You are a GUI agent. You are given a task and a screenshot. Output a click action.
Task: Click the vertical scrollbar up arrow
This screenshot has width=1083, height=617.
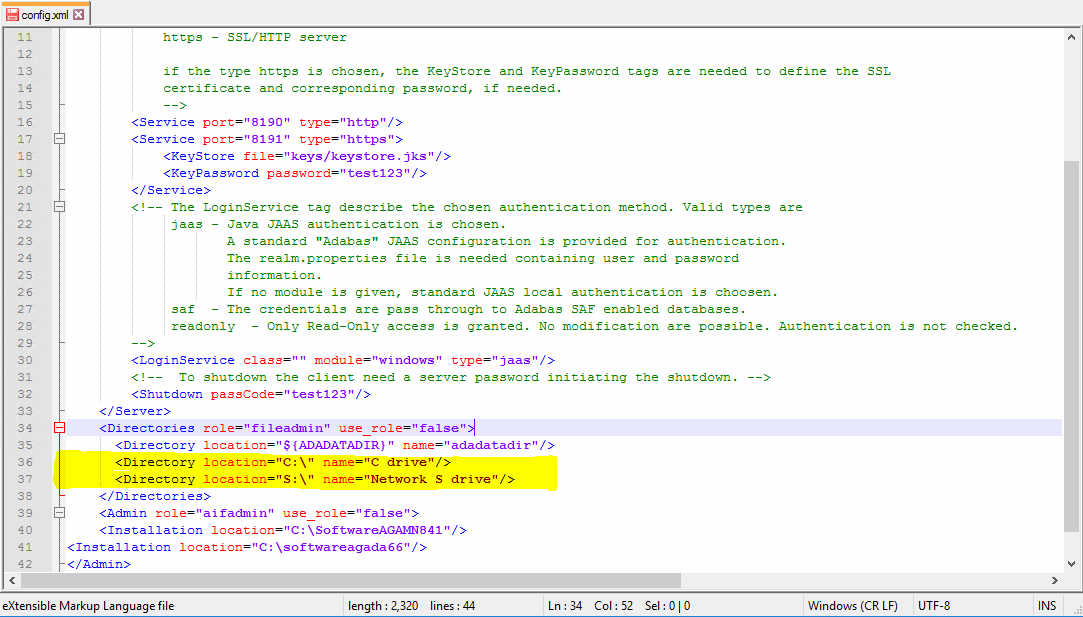click(x=1071, y=37)
